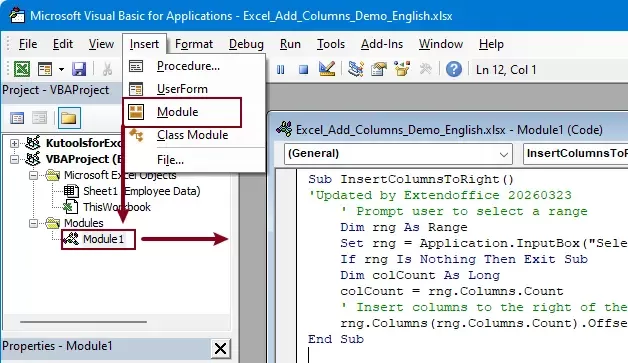Select ThisWorkbook in project tree
Screen dimensions: 628x363
tap(117, 207)
